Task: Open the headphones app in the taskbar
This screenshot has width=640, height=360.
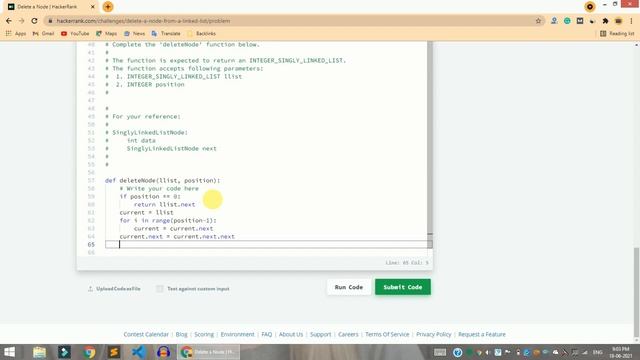Action: (163, 352)
